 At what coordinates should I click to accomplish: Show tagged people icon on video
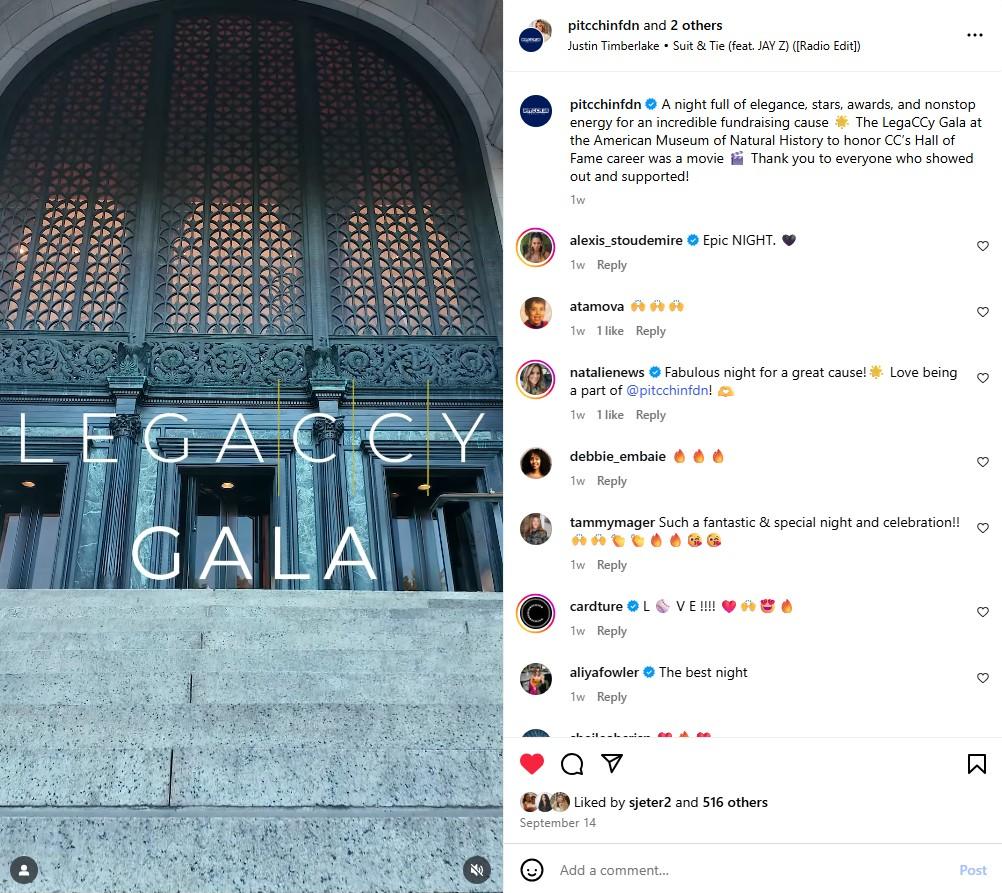pyautogui.click(x=24, y=870)
